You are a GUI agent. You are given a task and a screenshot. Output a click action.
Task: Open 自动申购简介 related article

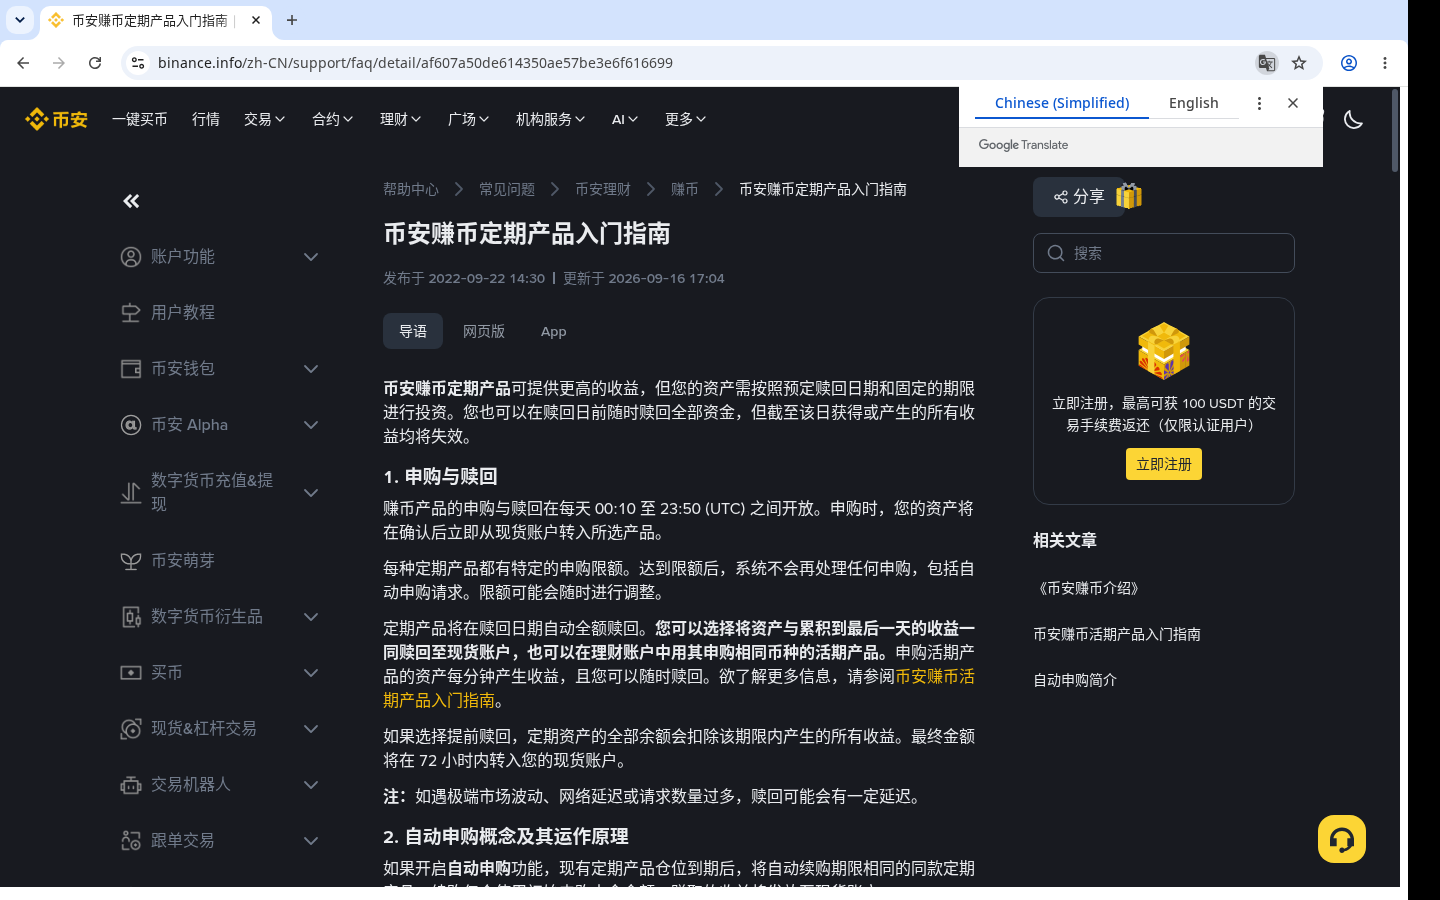pos(1075,680)
